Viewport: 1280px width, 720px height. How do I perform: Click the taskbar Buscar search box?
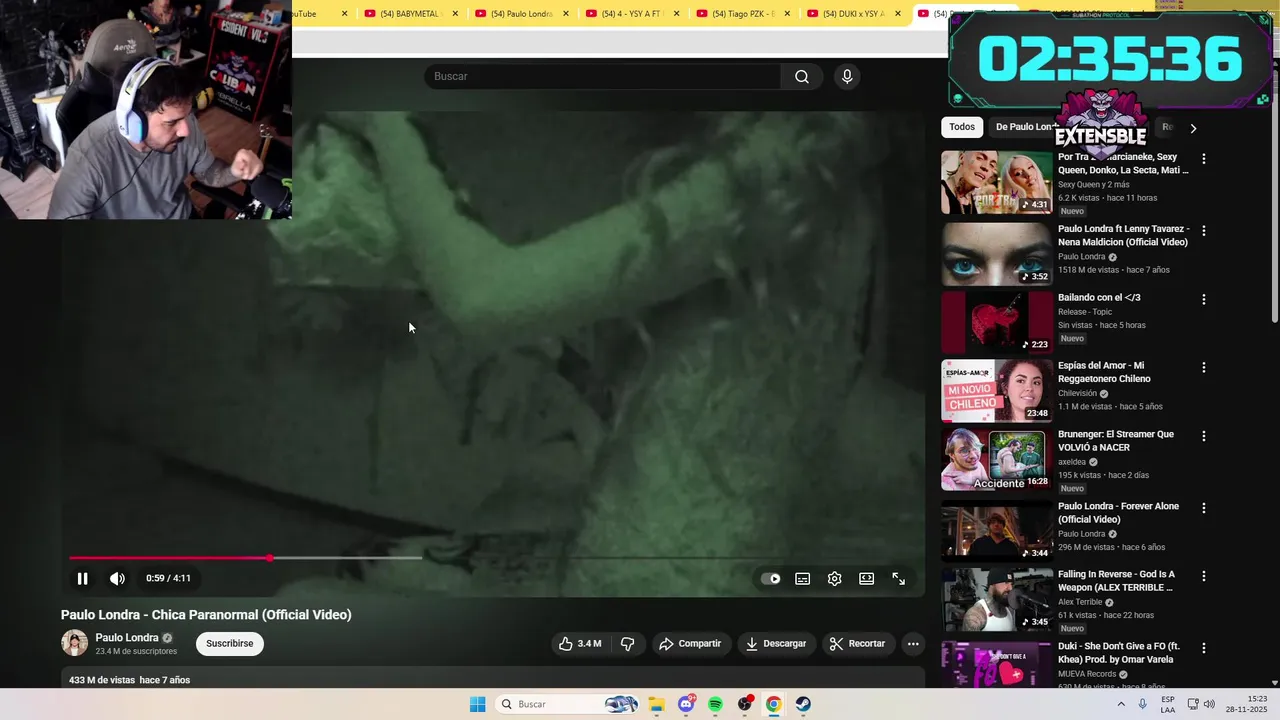point(568,704)
